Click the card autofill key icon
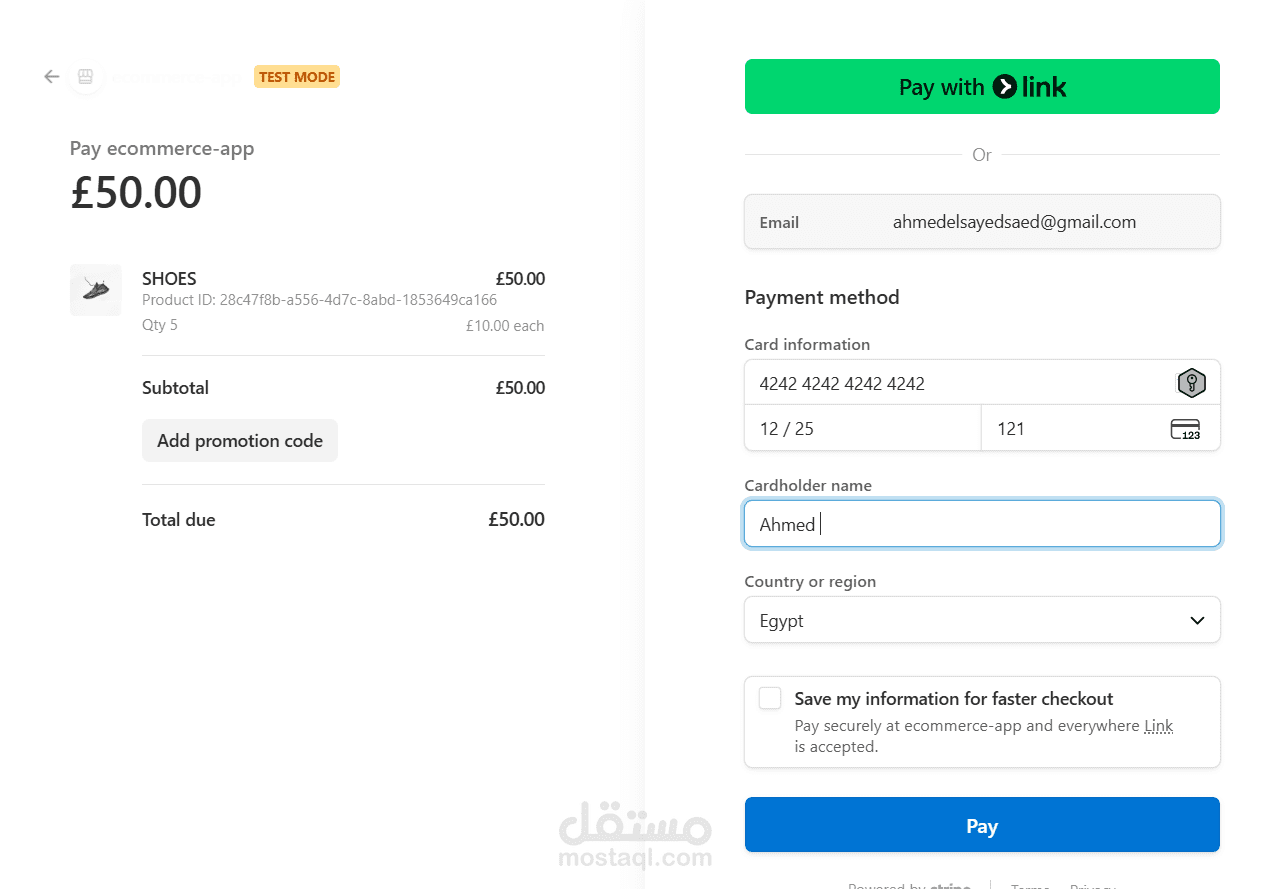The width and height of the screenshot is (1272, 889). [1190, 383]
